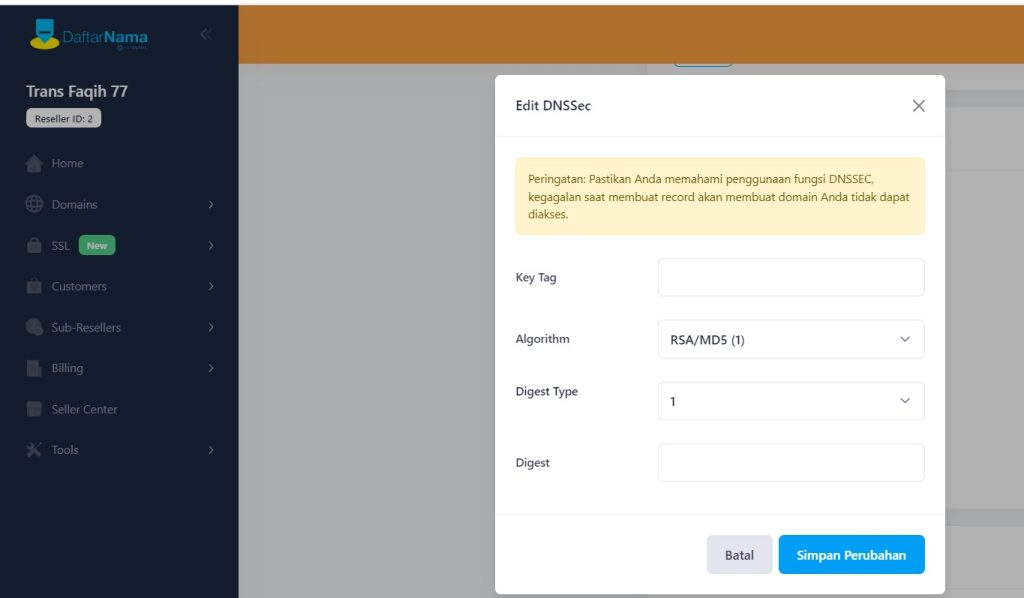1024x598 pixels.
Task: Collapse the sidebar with double-chevron icon
Action: [206, 34]
